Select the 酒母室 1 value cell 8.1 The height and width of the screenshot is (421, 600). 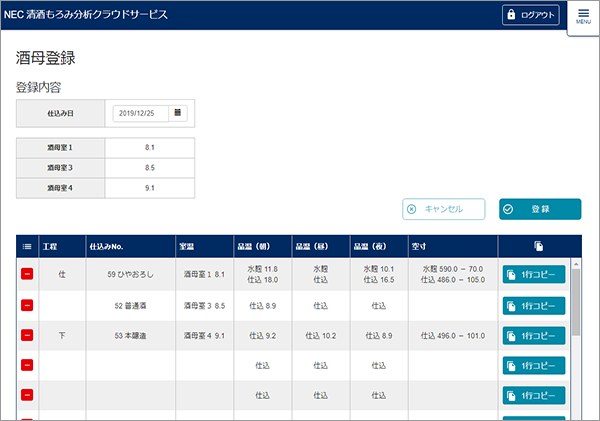pyautogui.click(x=149, y=148)
